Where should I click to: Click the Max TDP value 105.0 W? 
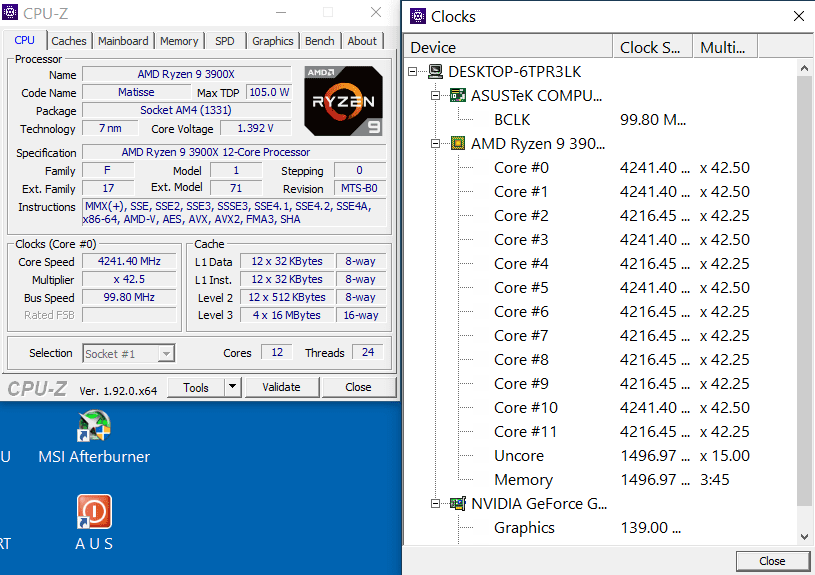pos(269,93)
